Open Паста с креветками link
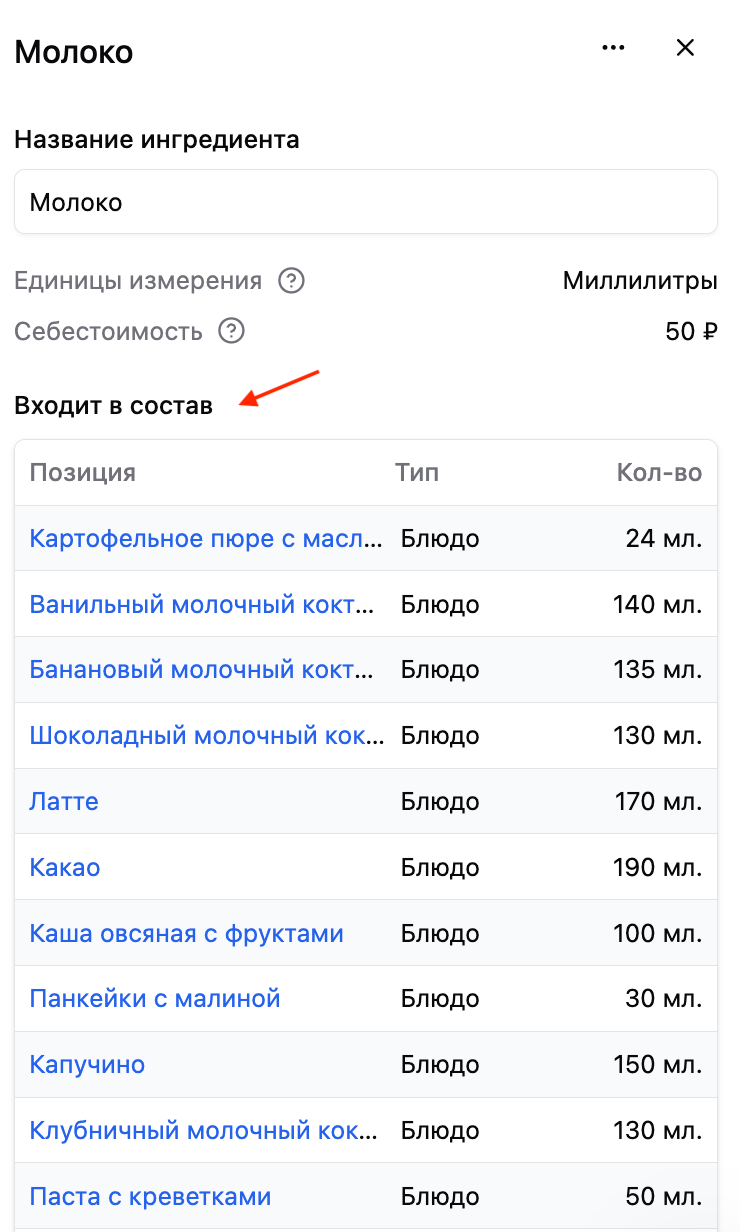The image size is (740, 1232). 151,1197
